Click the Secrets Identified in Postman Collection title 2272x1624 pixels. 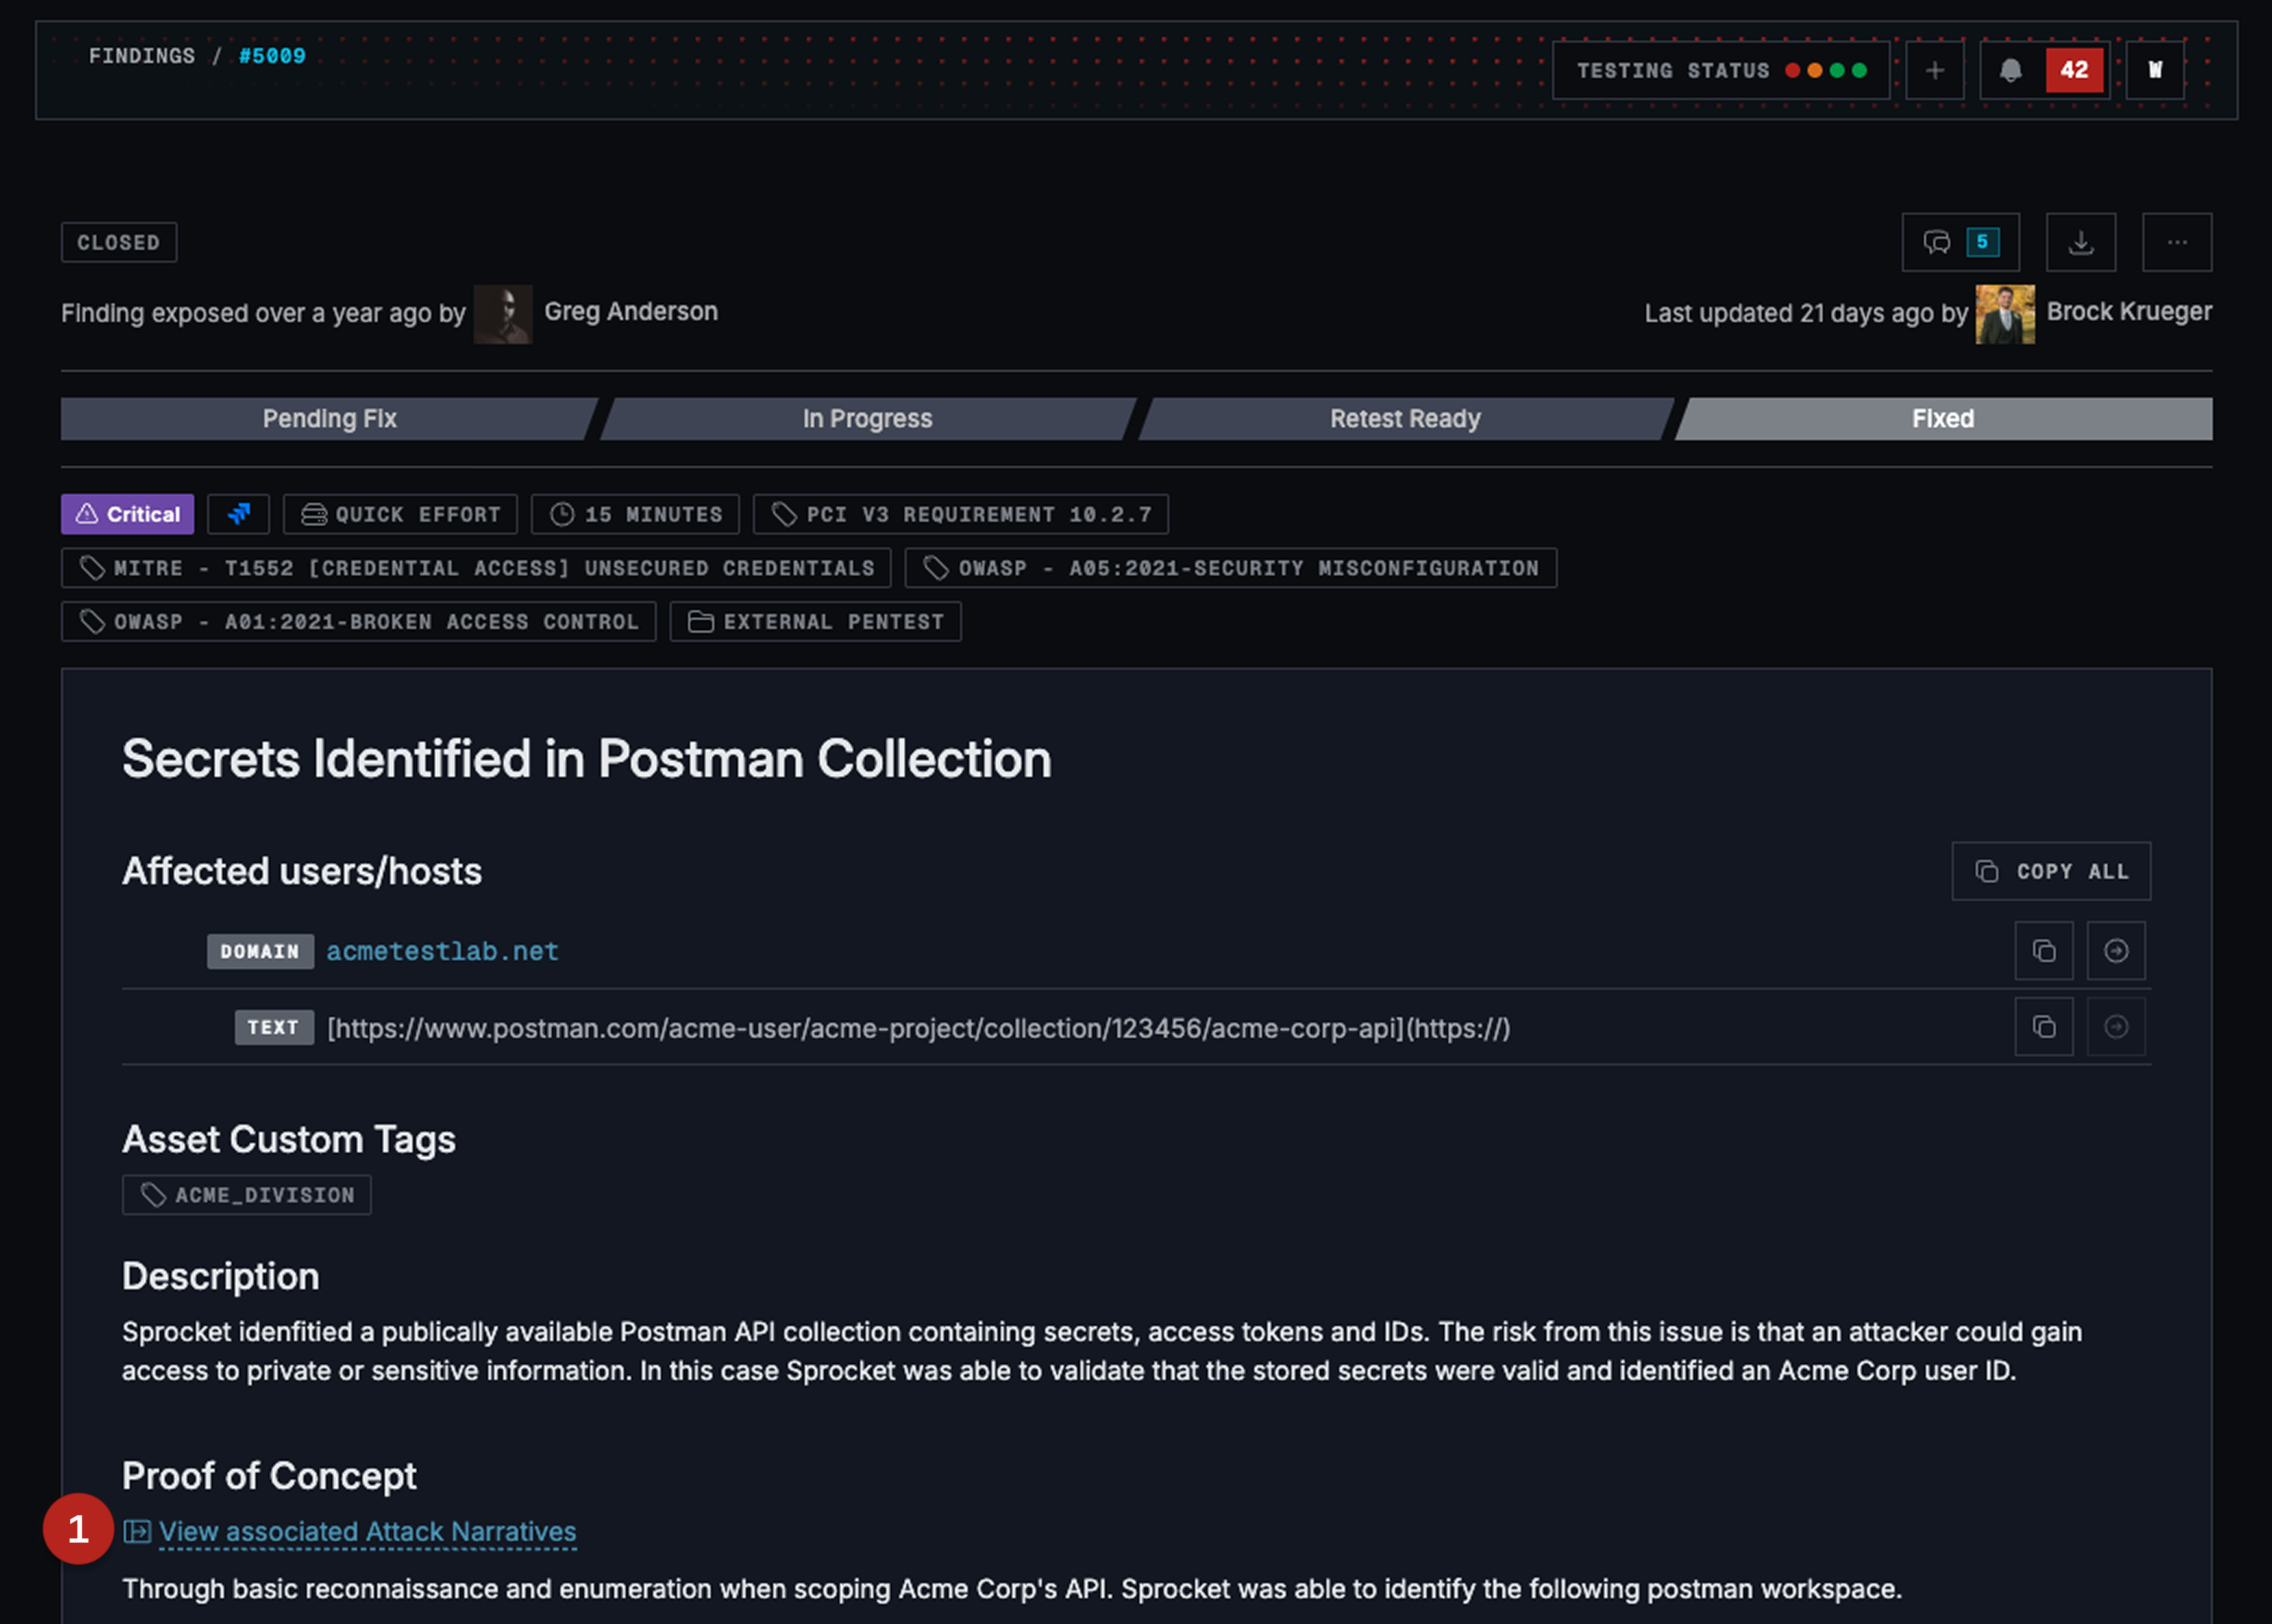click(587, 758)
